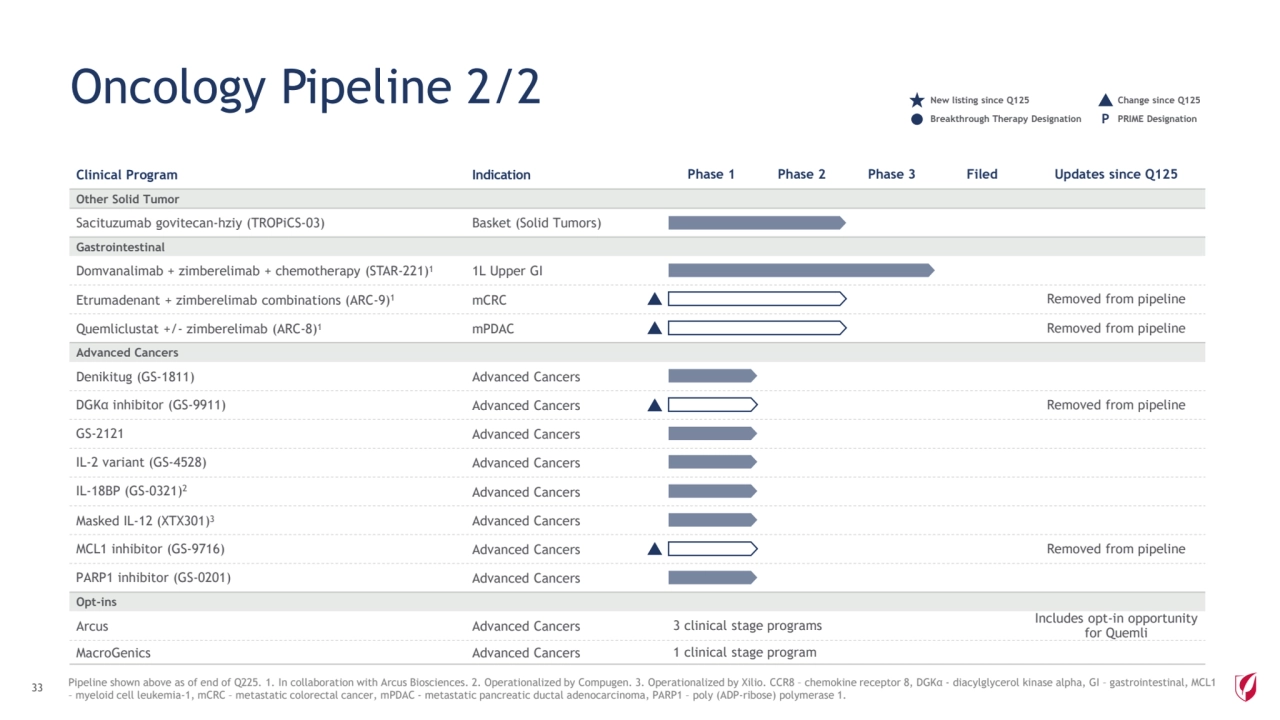Click the pipeline footnote text at bottom
The width and height of the screenshot is (1280, 720).
(641, 689)
